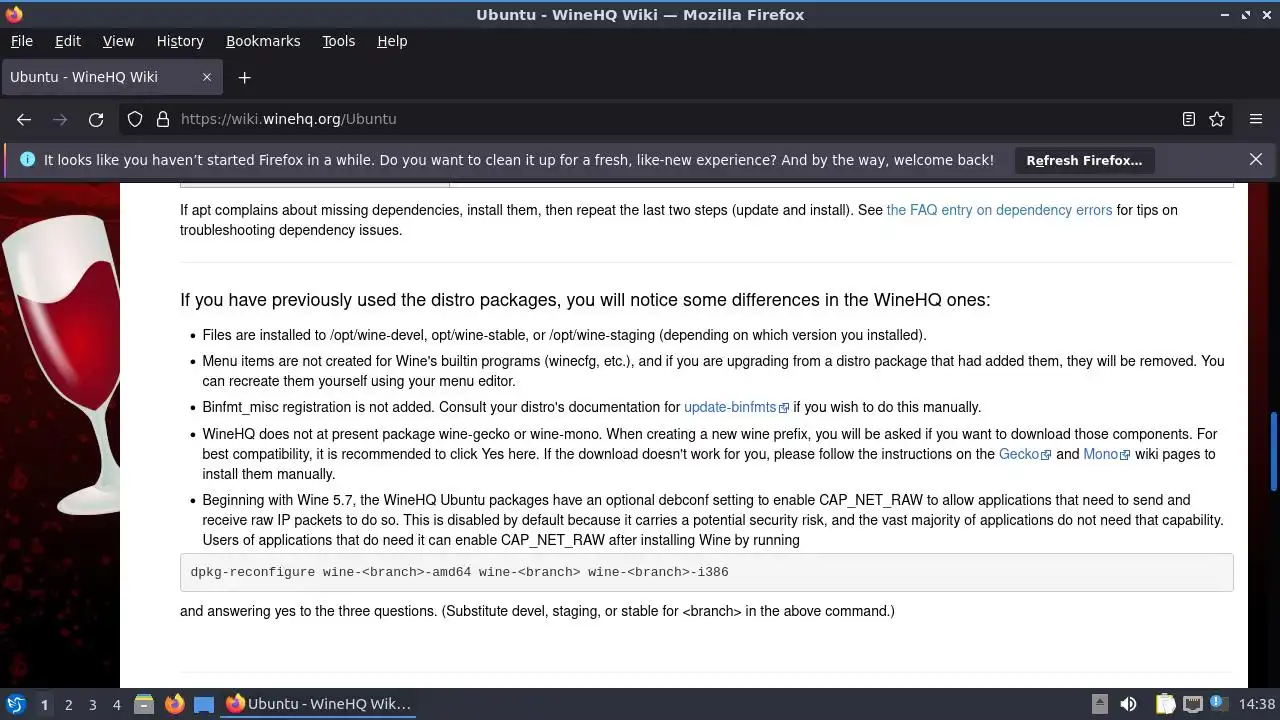Open the clipboard manager tray icon
1280x720 pixels.
[x=1165, y=704]
